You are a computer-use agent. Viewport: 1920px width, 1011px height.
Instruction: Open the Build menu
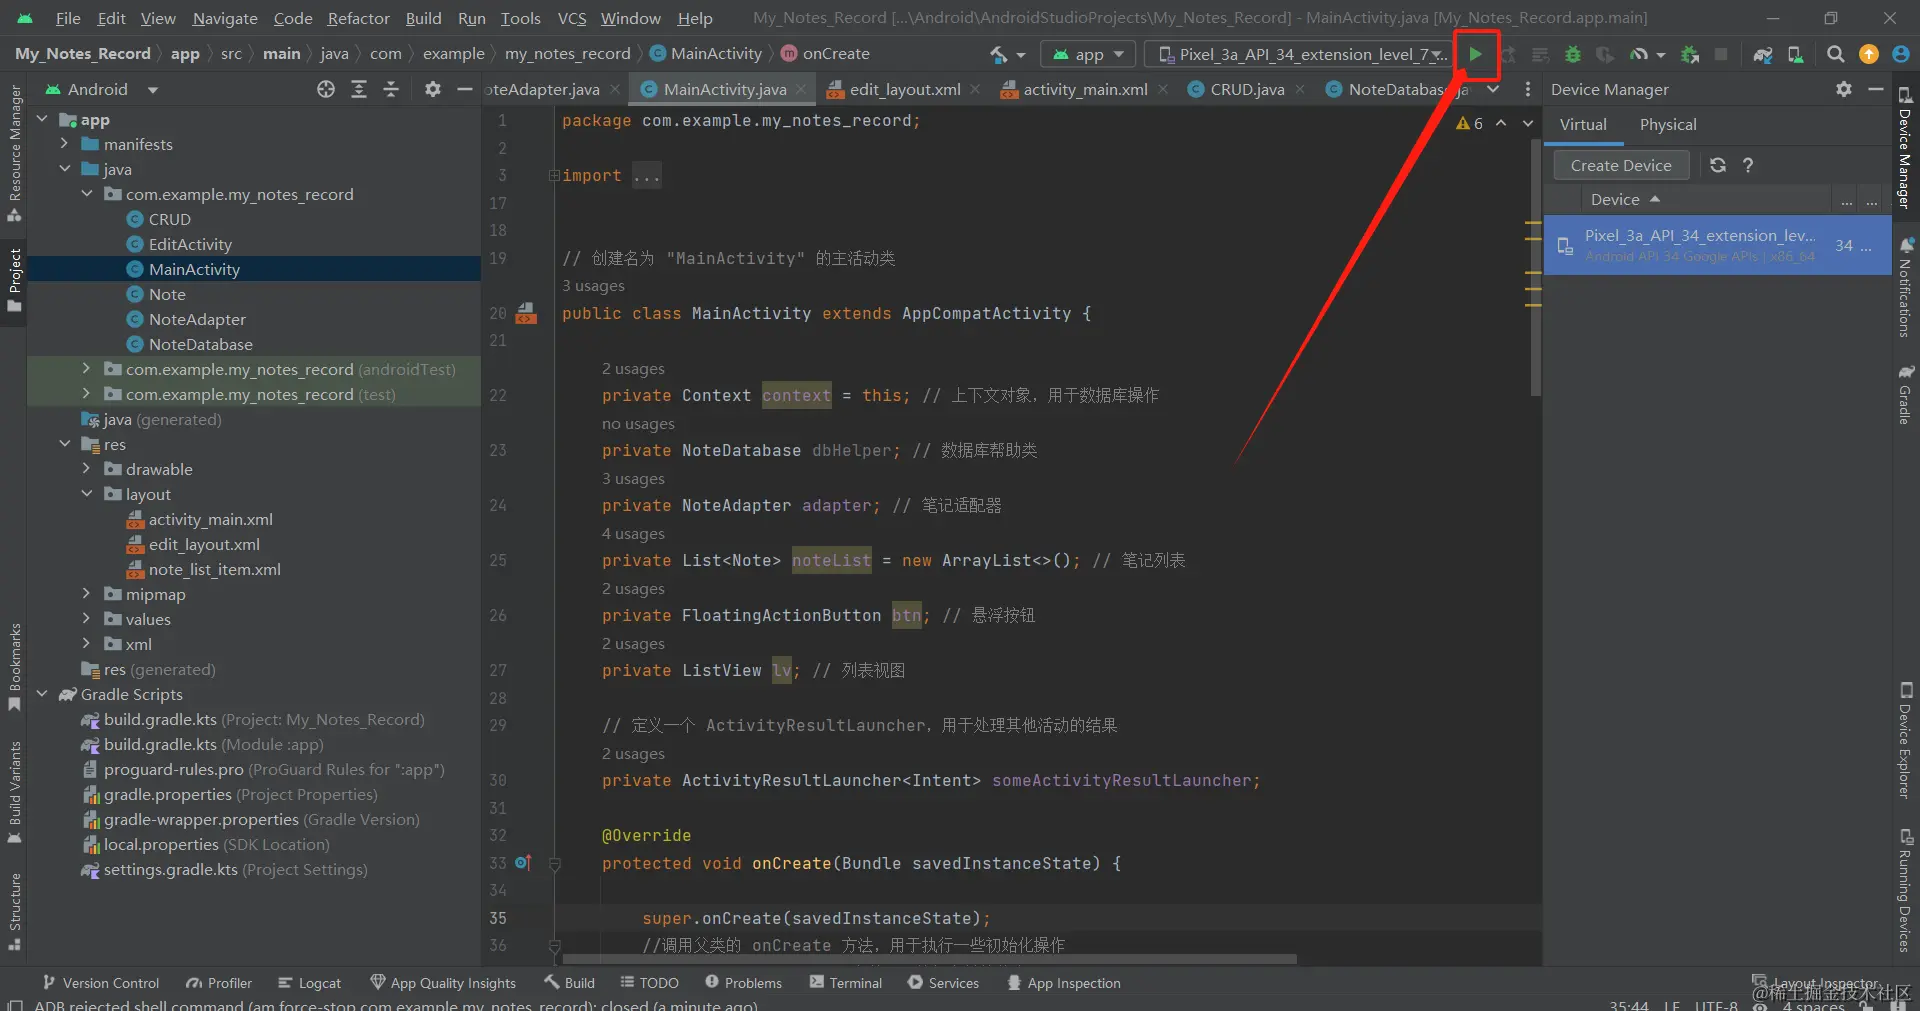[x=423, y=18]
